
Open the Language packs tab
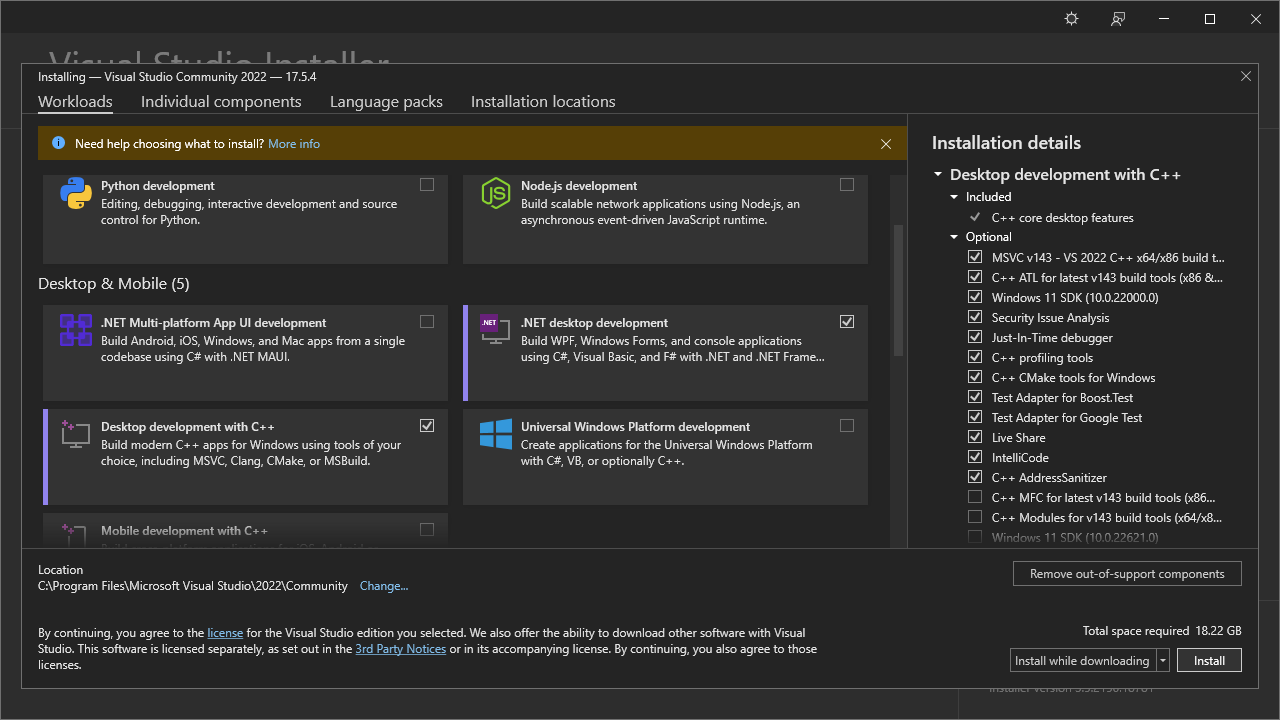pos(386,102)
